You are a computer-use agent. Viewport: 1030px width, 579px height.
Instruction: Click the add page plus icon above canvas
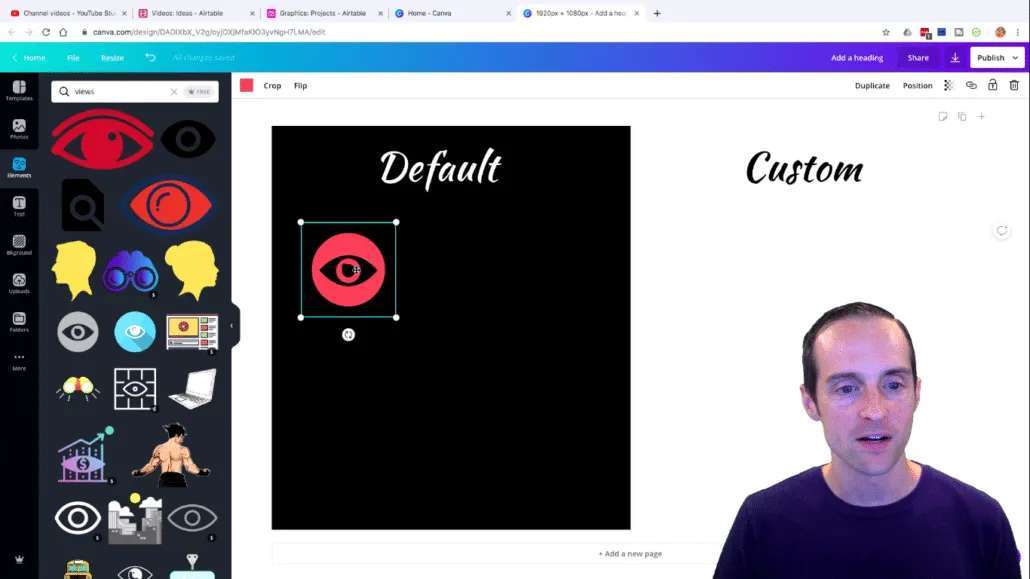[x=981, y=116]
